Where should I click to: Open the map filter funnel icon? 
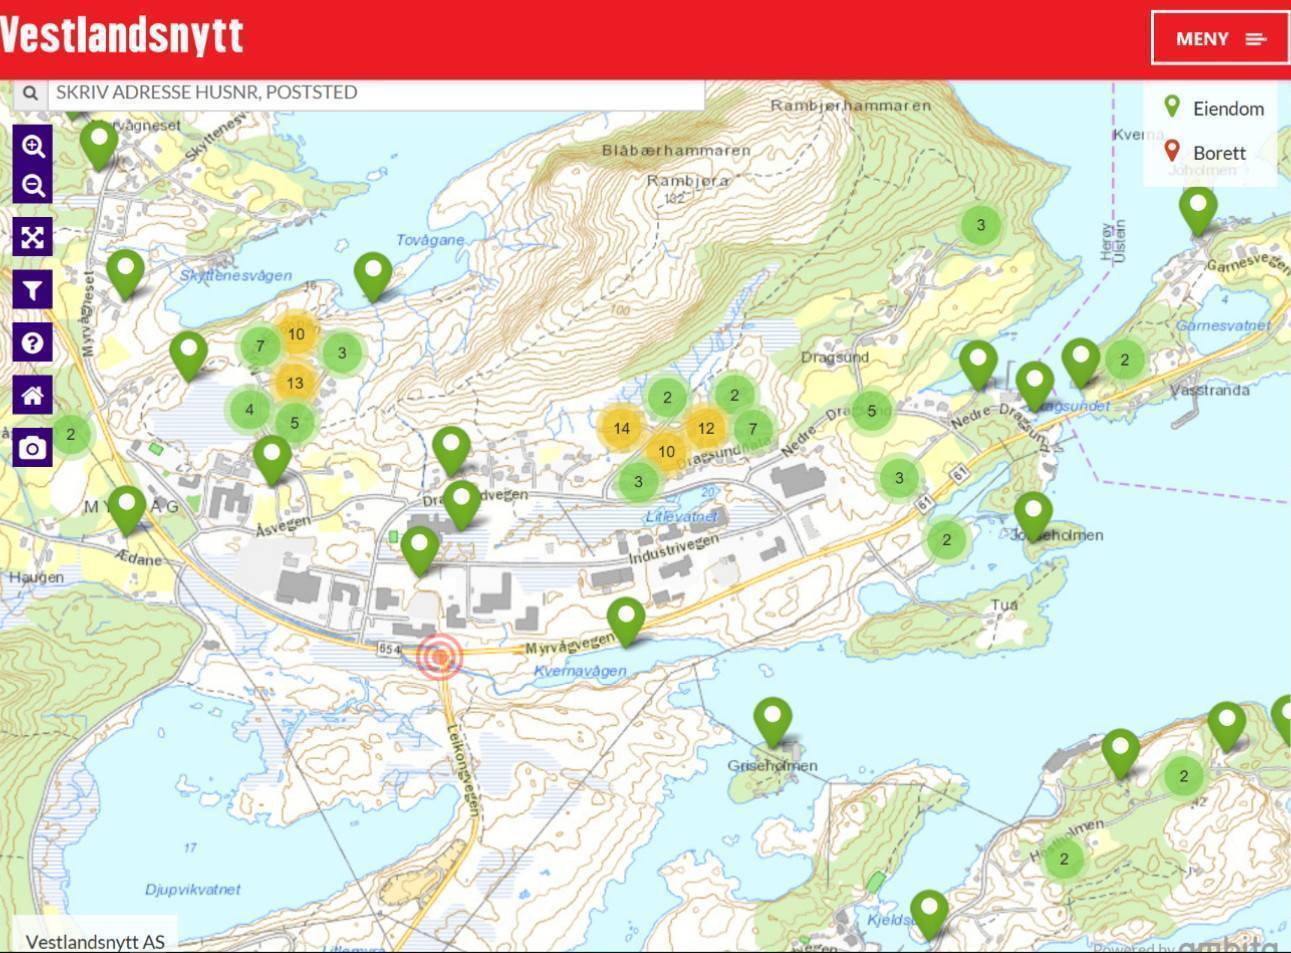click(32, 290)
